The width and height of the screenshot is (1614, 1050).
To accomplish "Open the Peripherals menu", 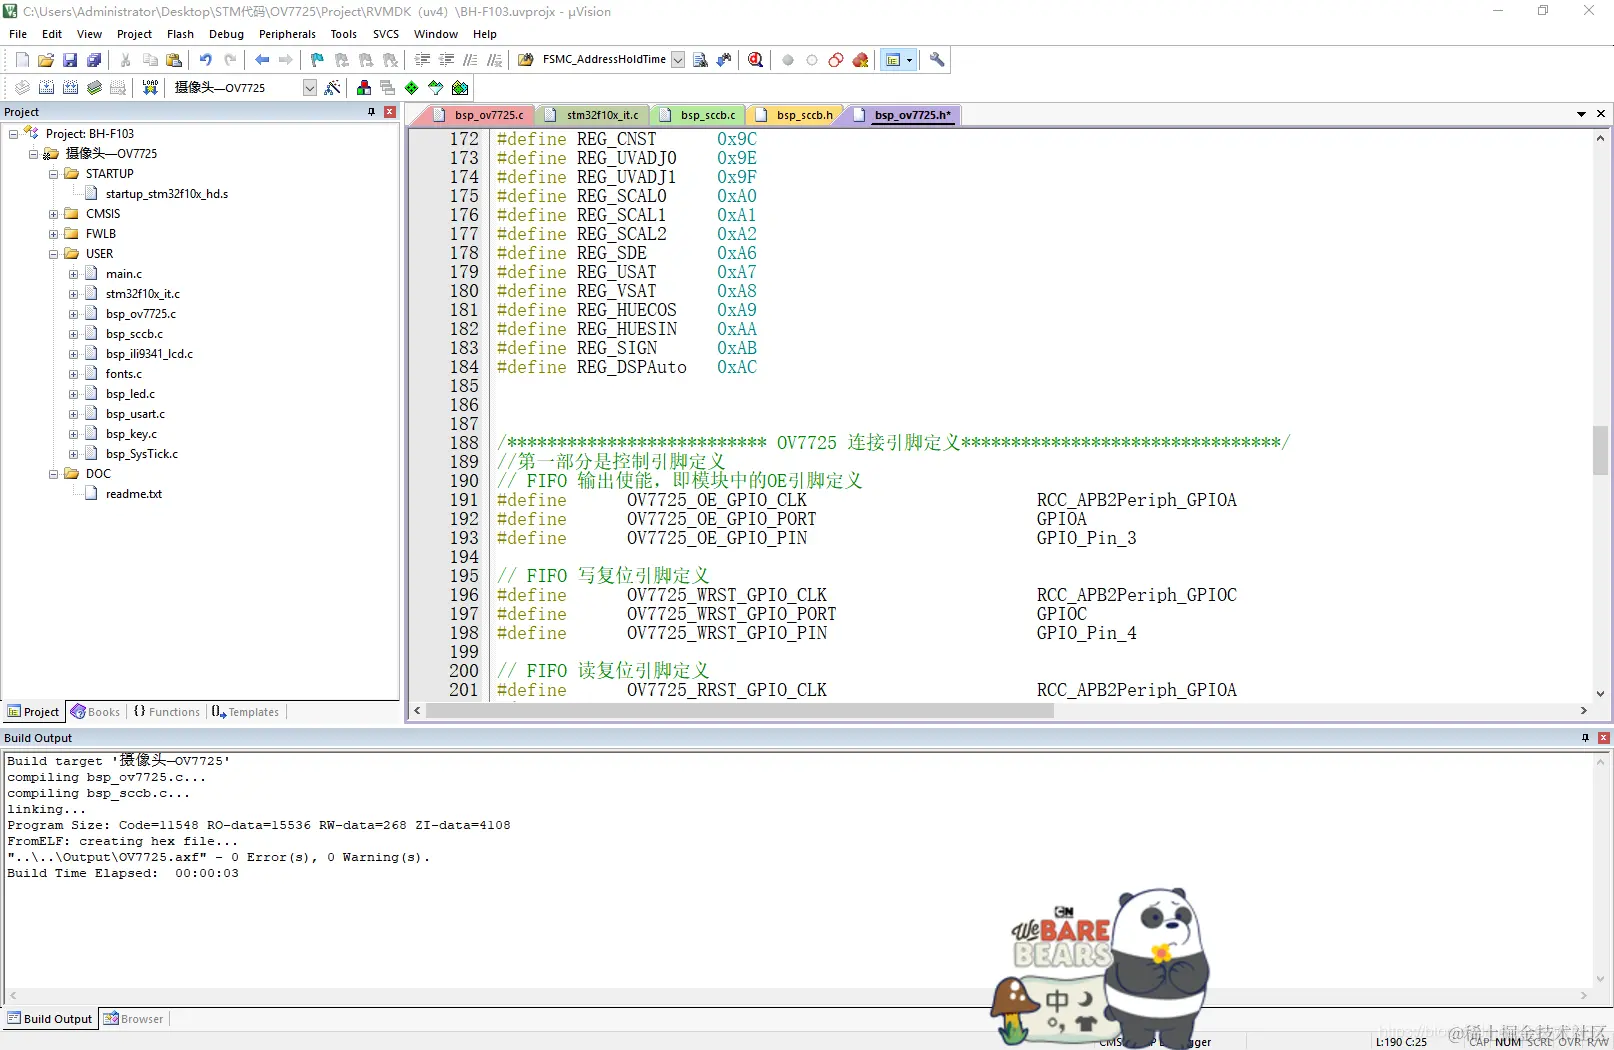I will 287,34.
